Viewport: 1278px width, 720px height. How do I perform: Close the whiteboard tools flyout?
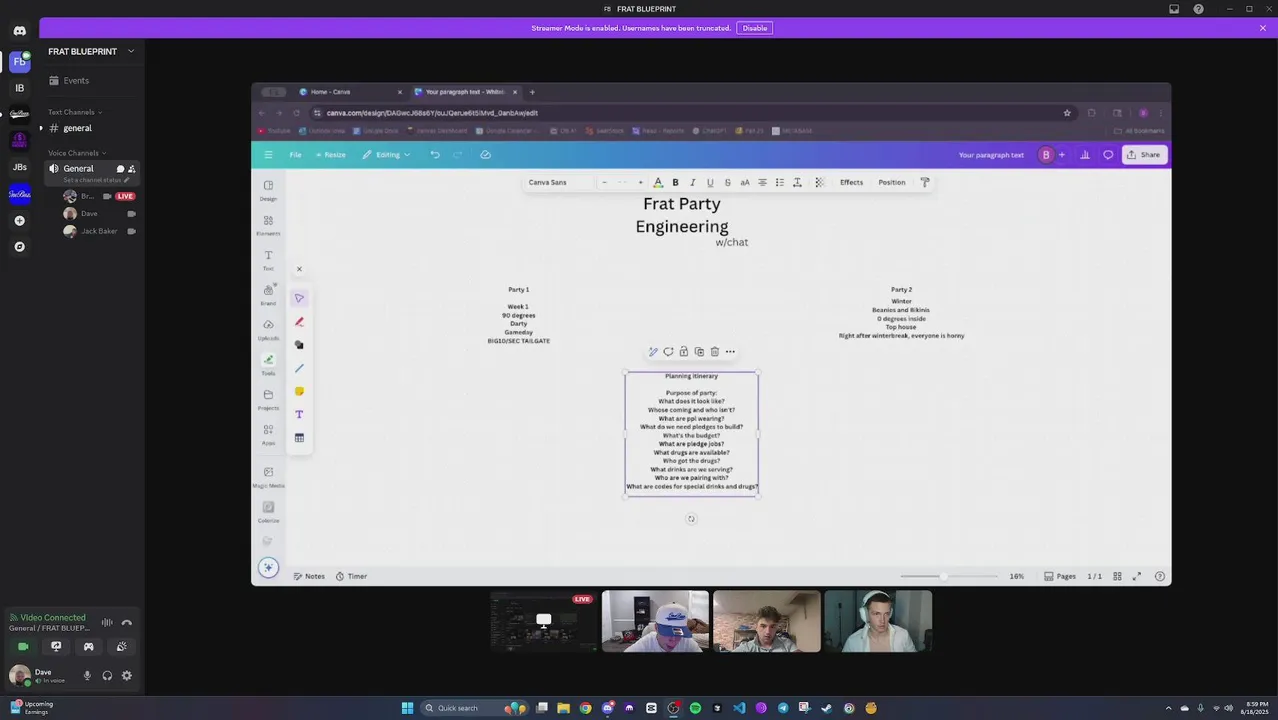299,269
